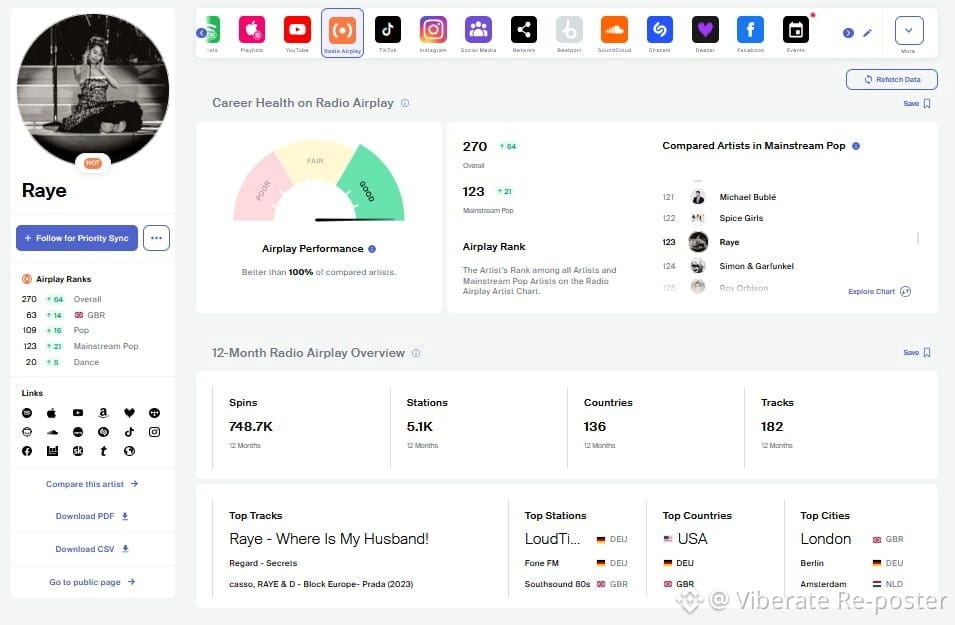Select Spice Girls in compared artists list
955x625 pixels.
pyautogui.click(x=741, y=218)
